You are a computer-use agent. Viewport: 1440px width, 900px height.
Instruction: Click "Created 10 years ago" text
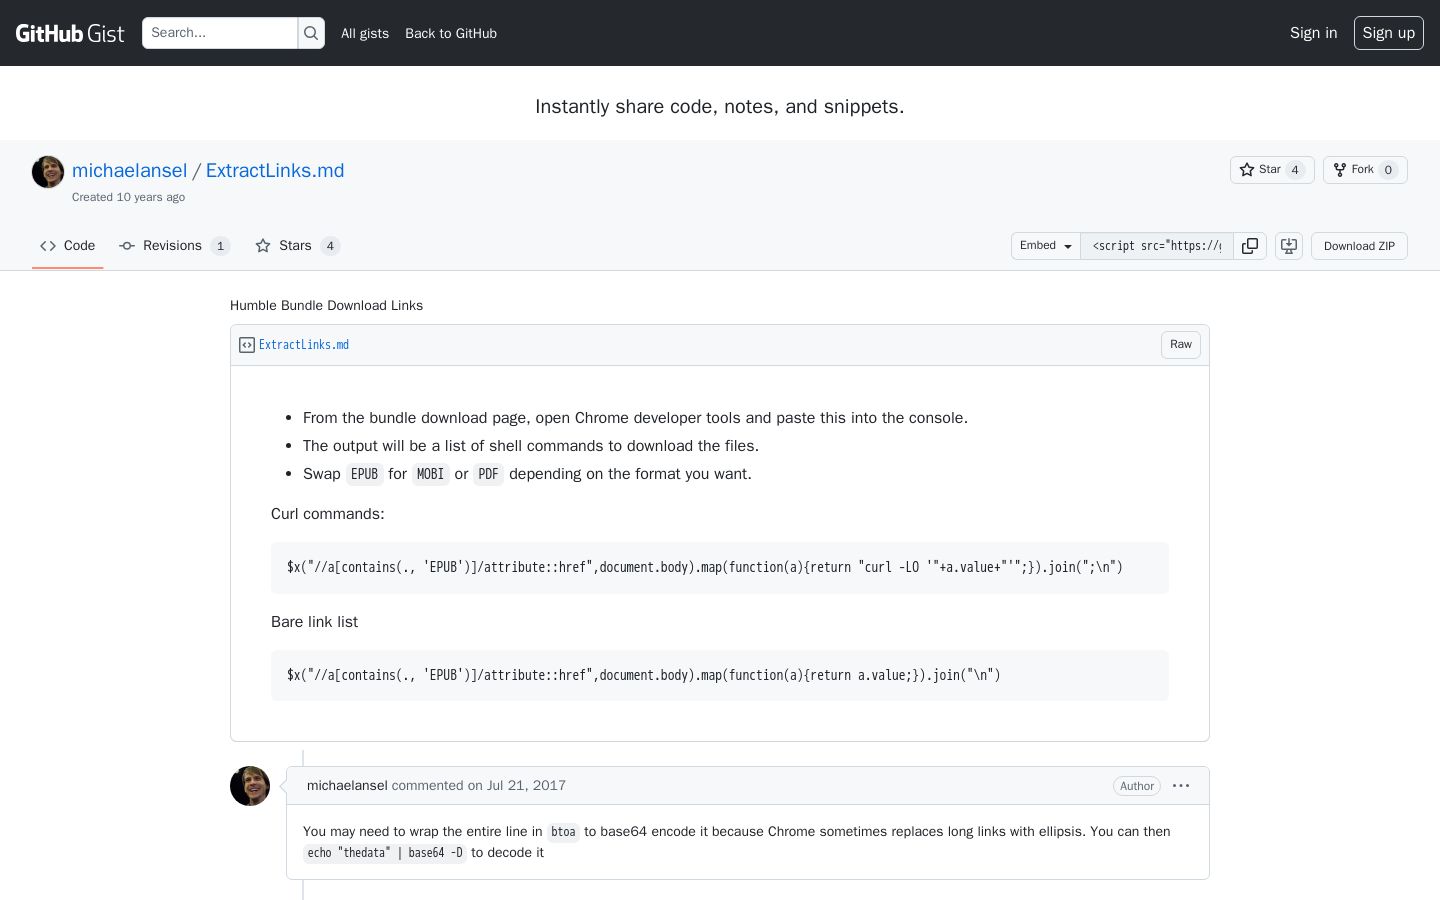click(128, 197)
